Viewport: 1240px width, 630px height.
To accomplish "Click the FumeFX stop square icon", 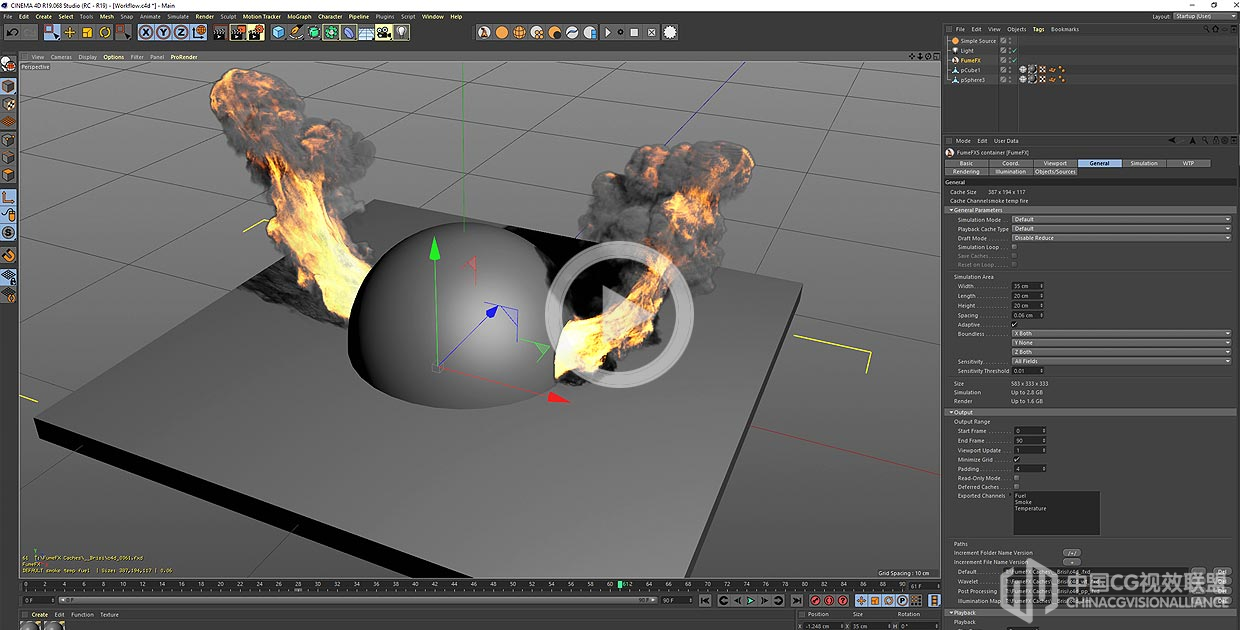I will 634,32.
